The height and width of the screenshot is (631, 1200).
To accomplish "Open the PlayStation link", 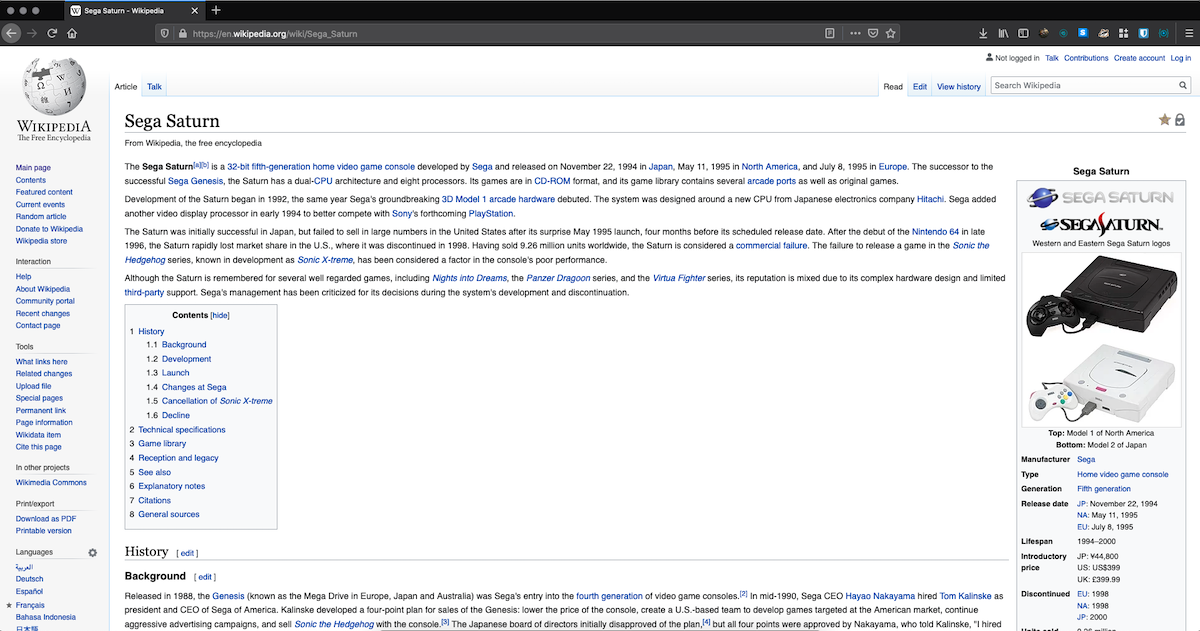I will (491, 213).
